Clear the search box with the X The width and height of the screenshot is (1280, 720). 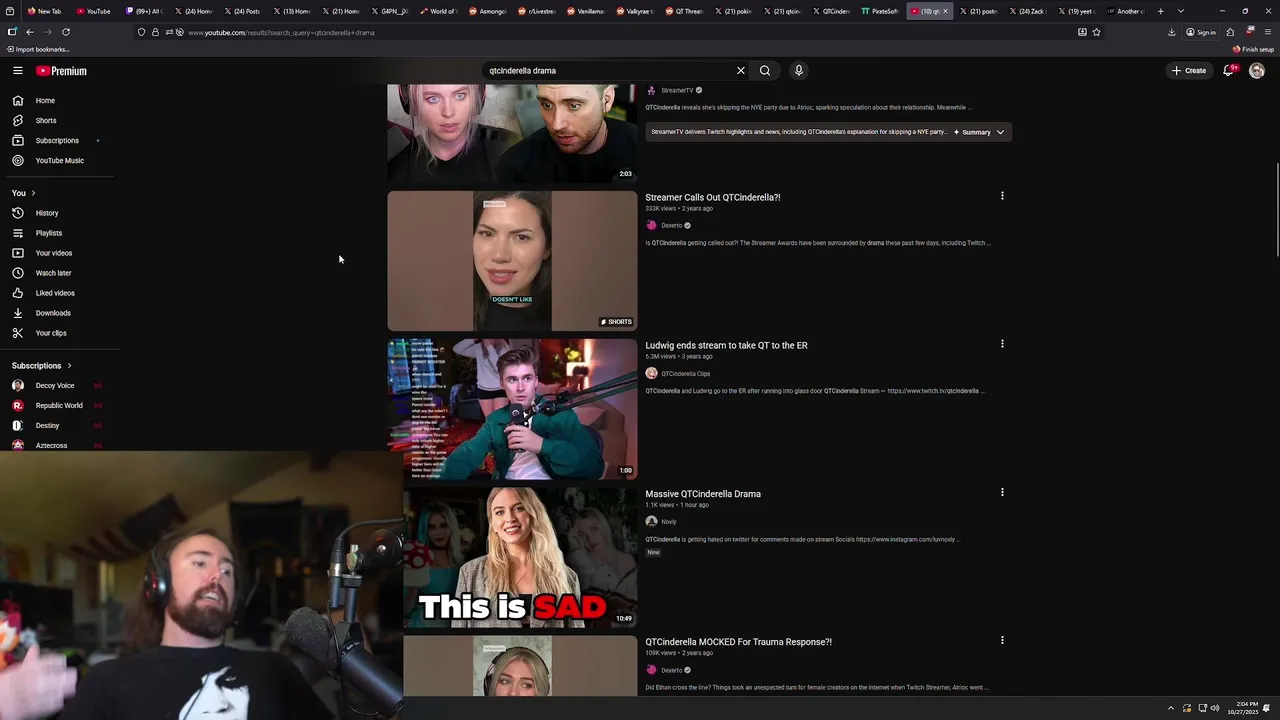(741, 71)
